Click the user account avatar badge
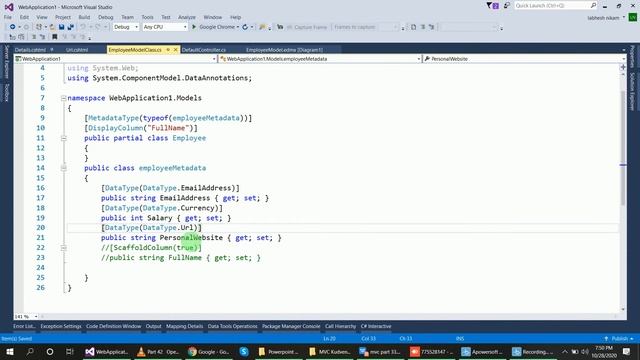 [633, 17]
